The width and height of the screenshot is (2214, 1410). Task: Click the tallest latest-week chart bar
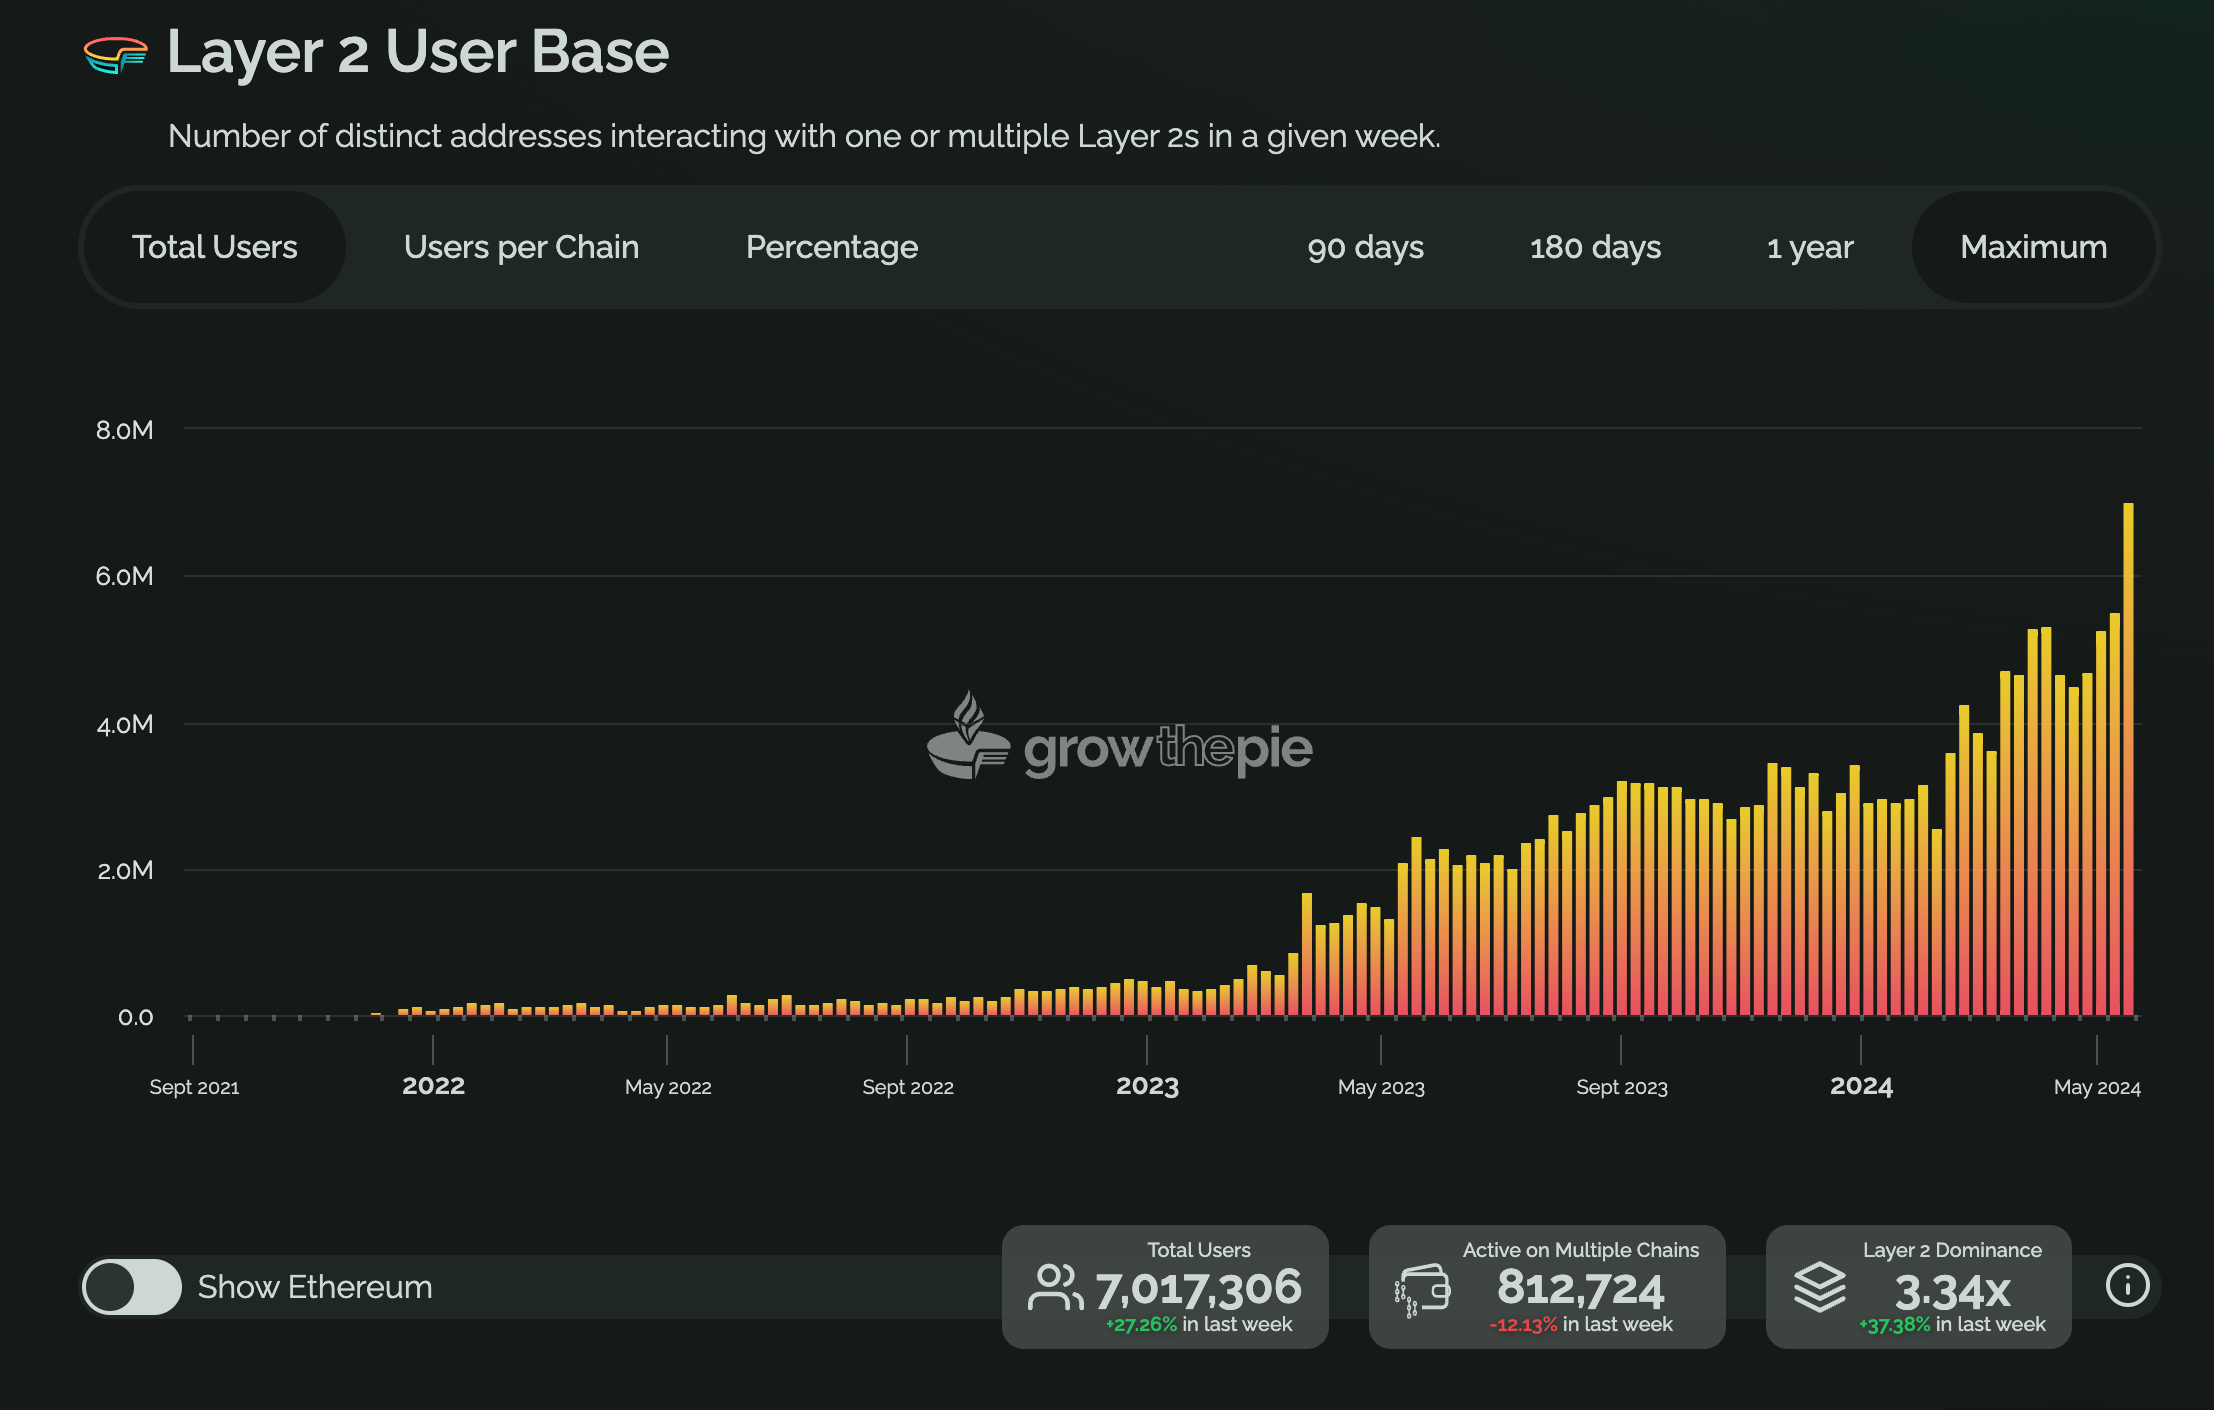click(2128, 760)
